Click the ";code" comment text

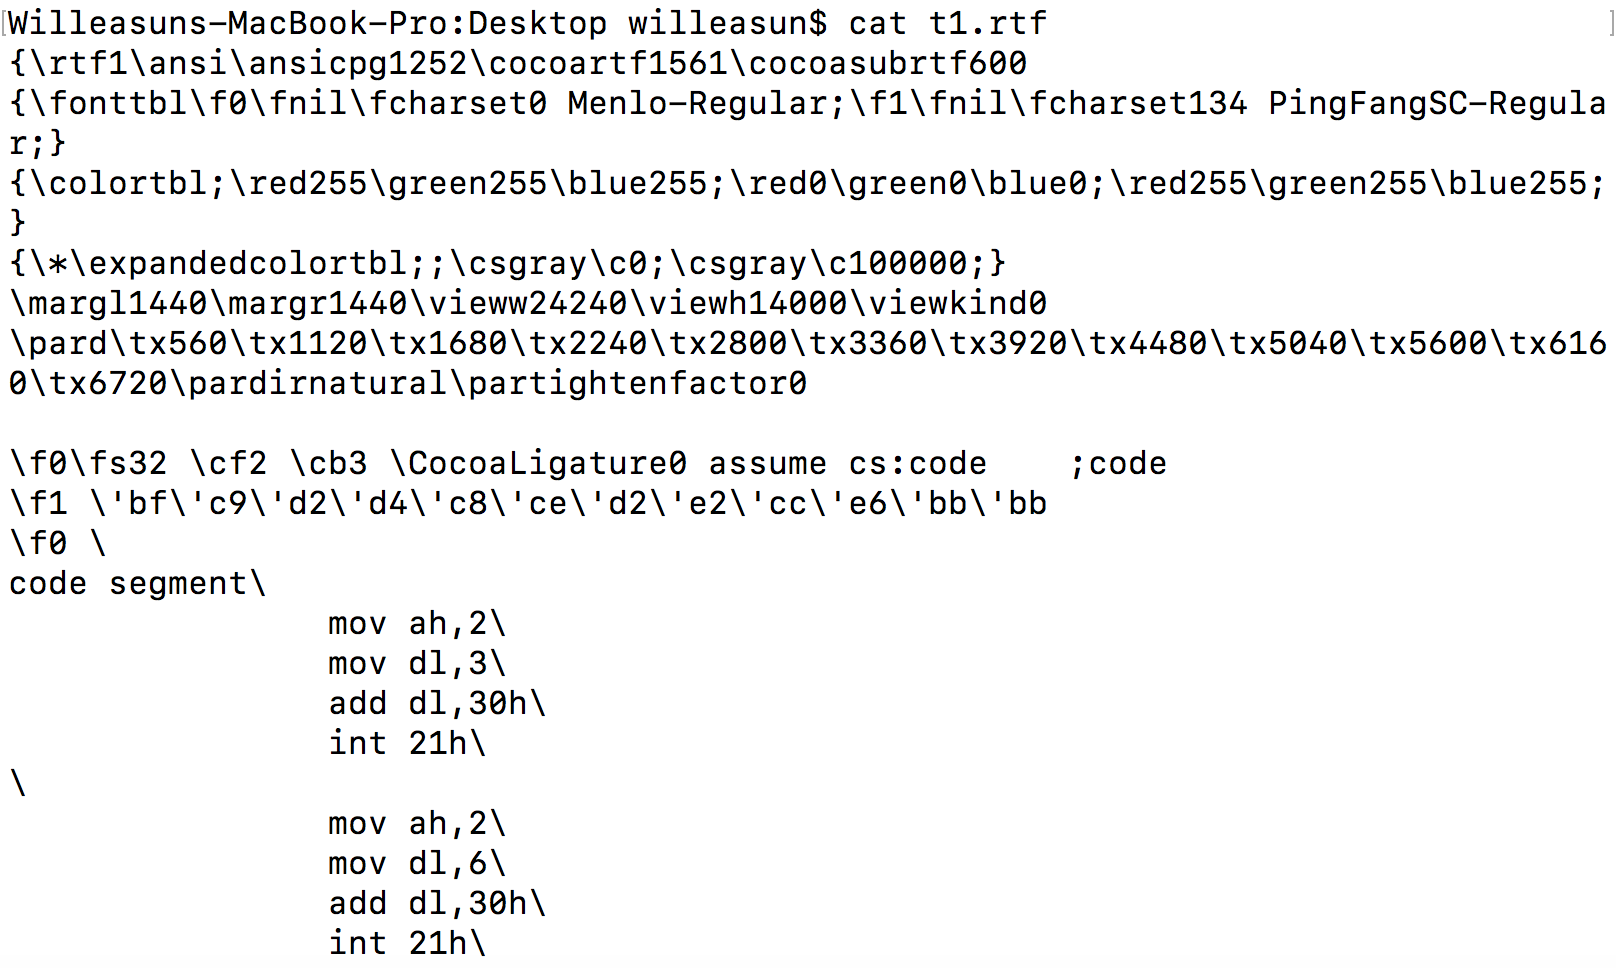tap(1117, 463)
